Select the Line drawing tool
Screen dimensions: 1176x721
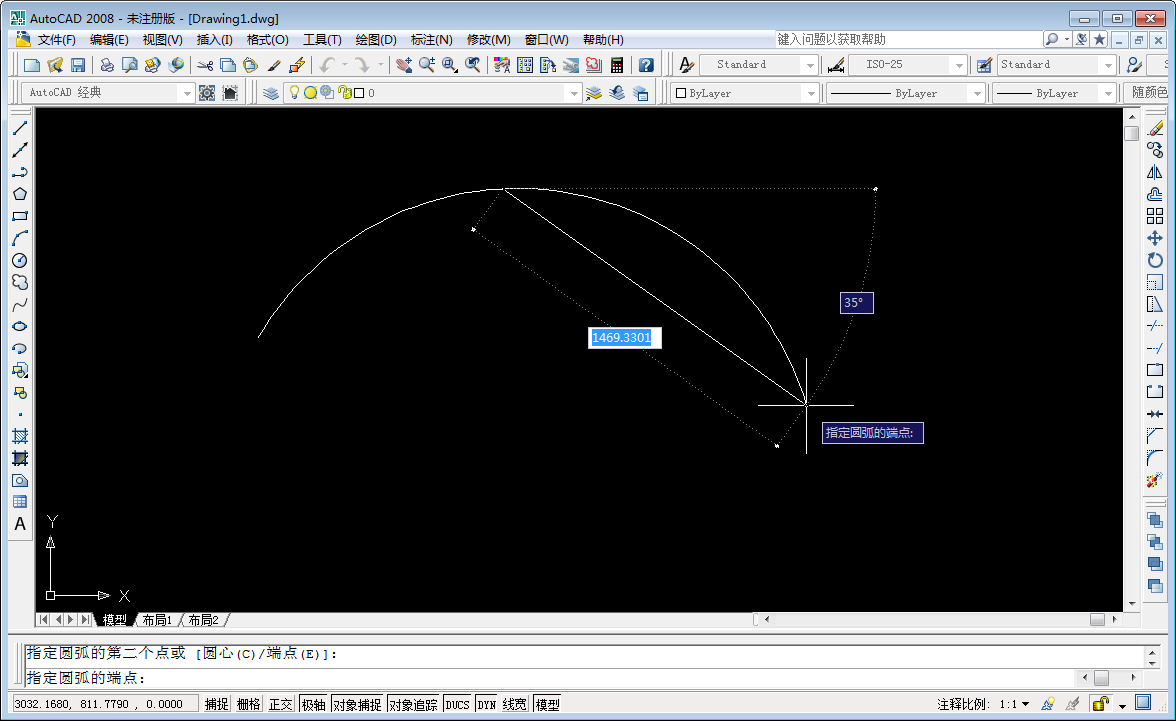pyautogui.click(x=19, y=127)
